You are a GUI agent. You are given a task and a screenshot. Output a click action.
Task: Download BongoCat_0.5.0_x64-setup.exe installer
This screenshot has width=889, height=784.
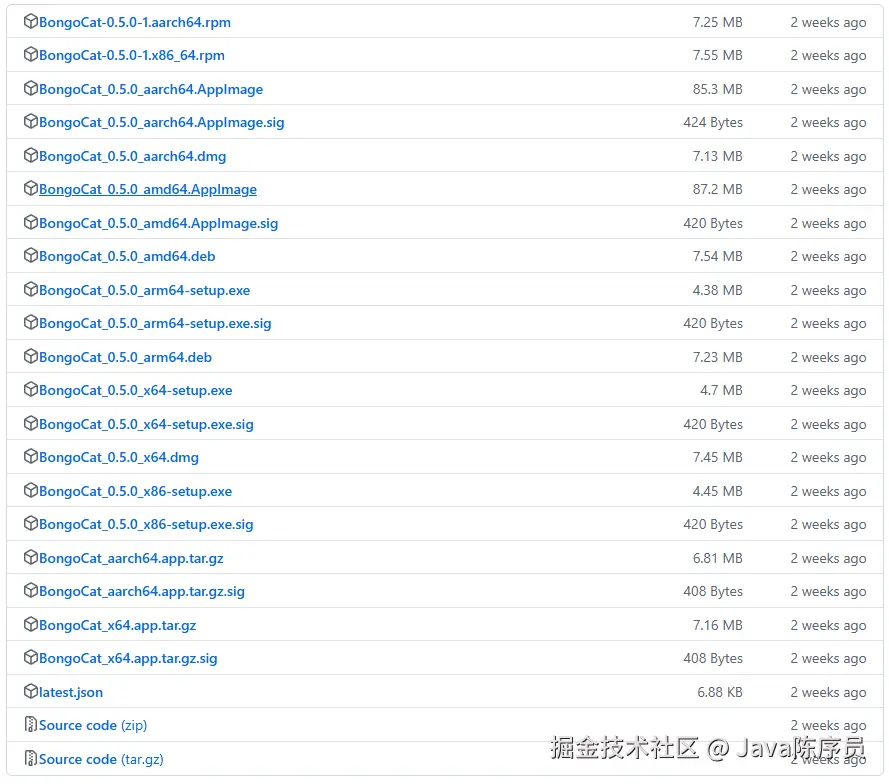[136, 391]
